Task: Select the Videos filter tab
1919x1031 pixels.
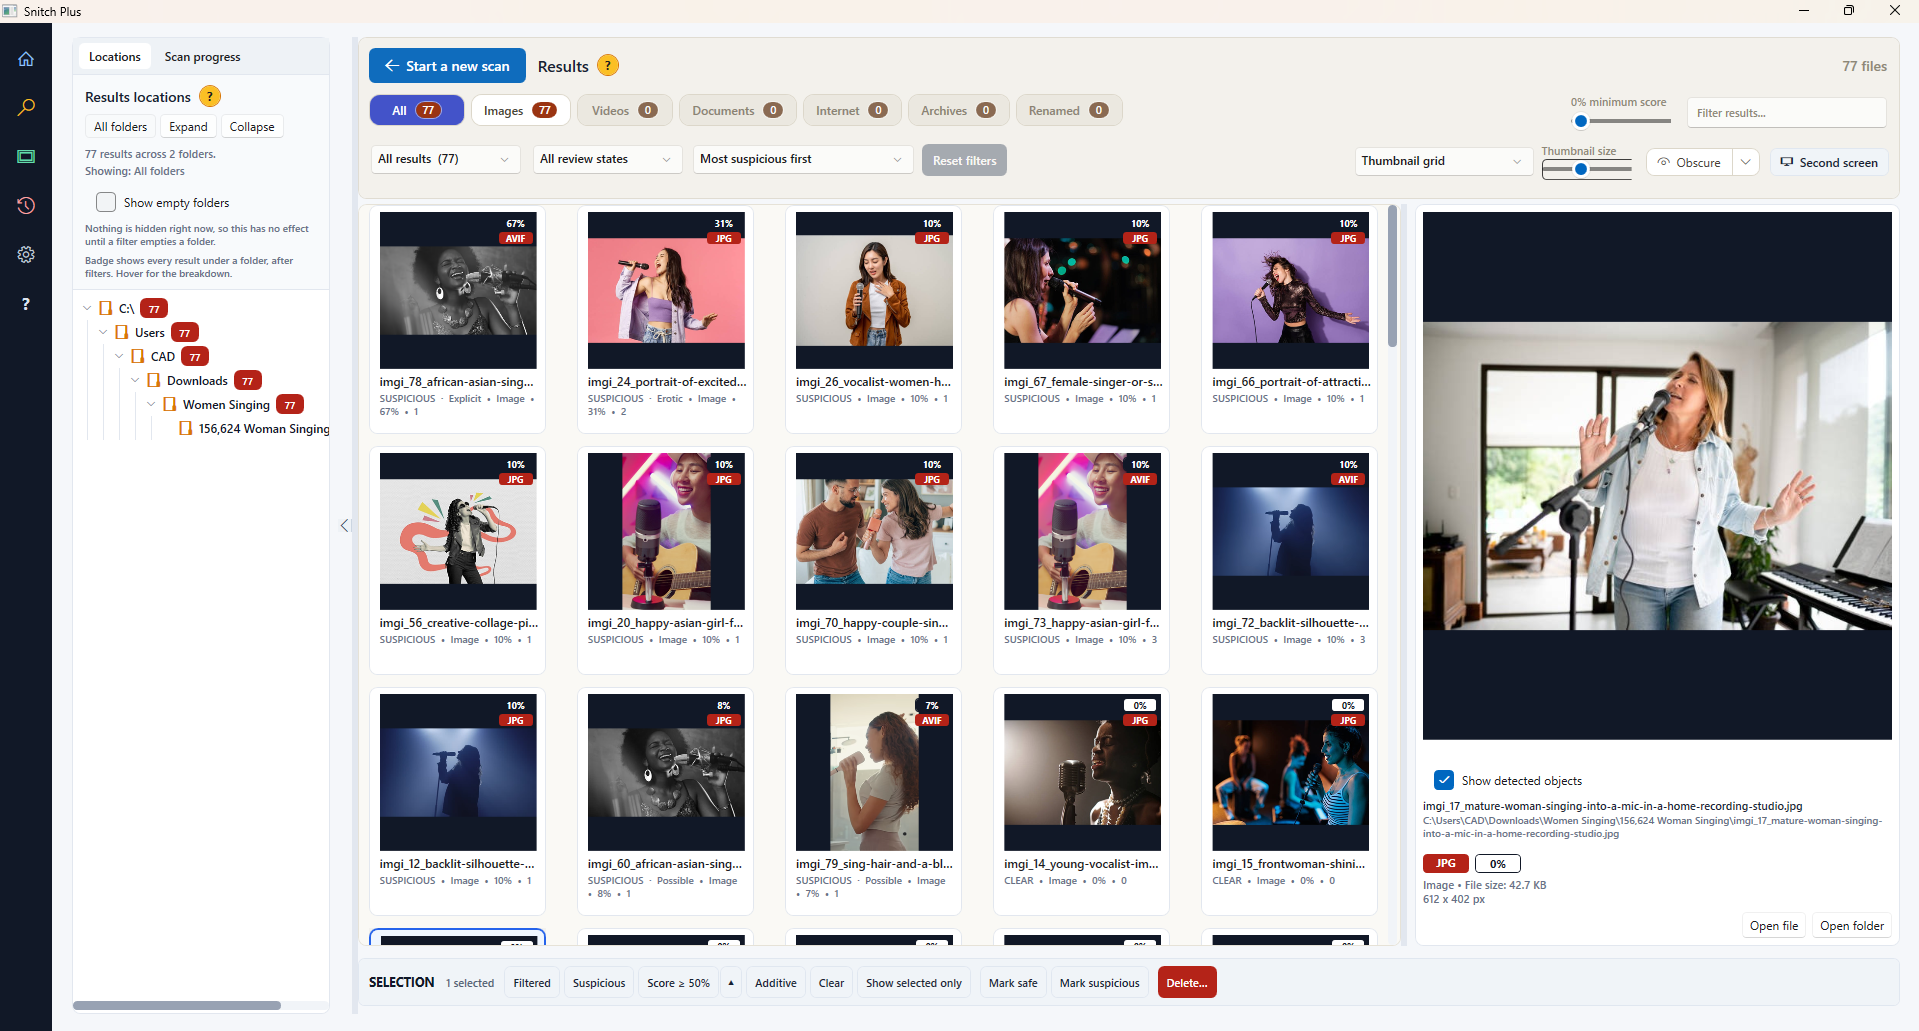Action: tap(624, 110)
